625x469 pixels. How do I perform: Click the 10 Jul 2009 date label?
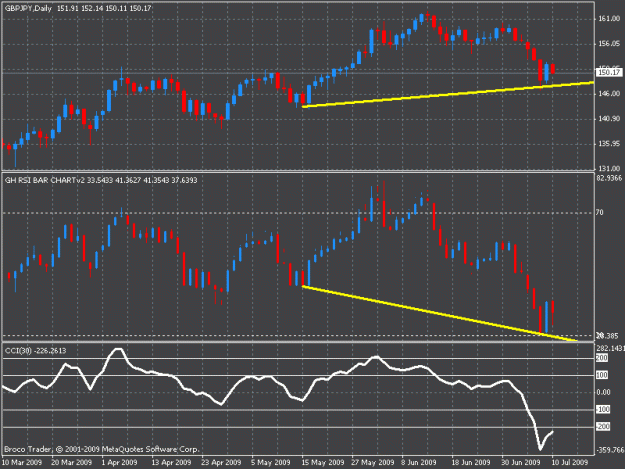570,462
